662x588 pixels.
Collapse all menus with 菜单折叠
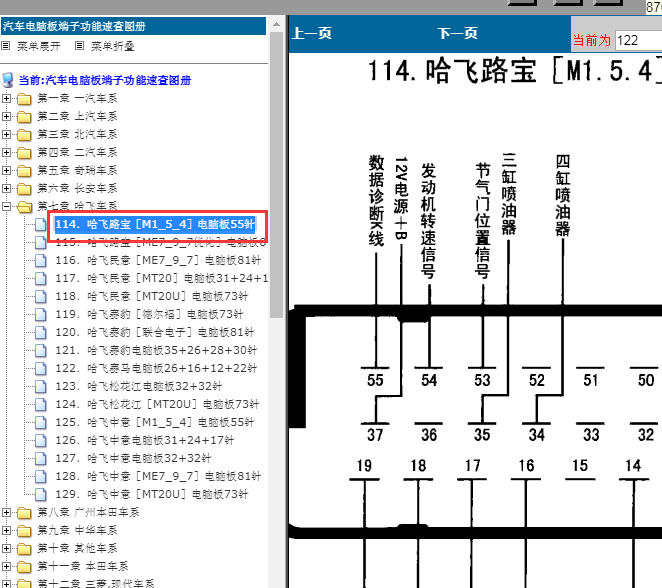pos(113,46)
